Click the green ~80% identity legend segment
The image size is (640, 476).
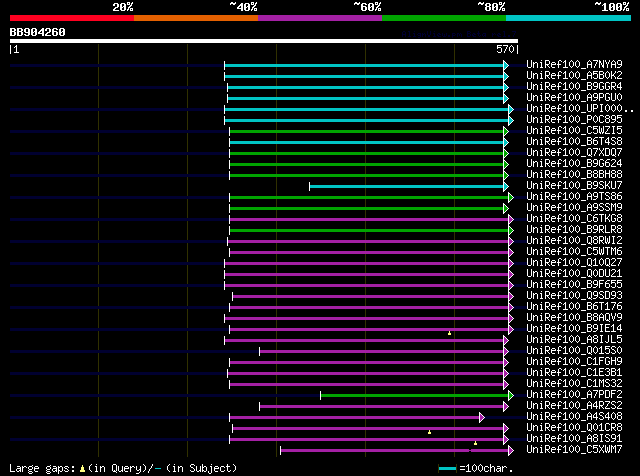(444, 18)
